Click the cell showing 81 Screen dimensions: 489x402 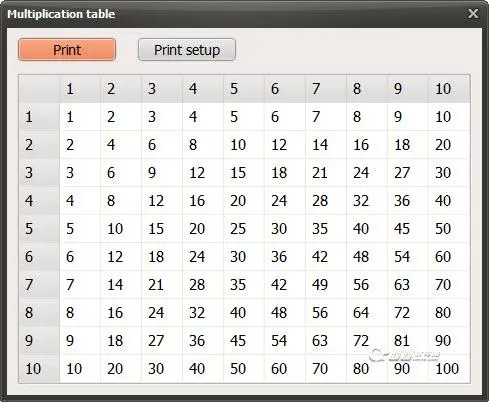click(408, 341)
